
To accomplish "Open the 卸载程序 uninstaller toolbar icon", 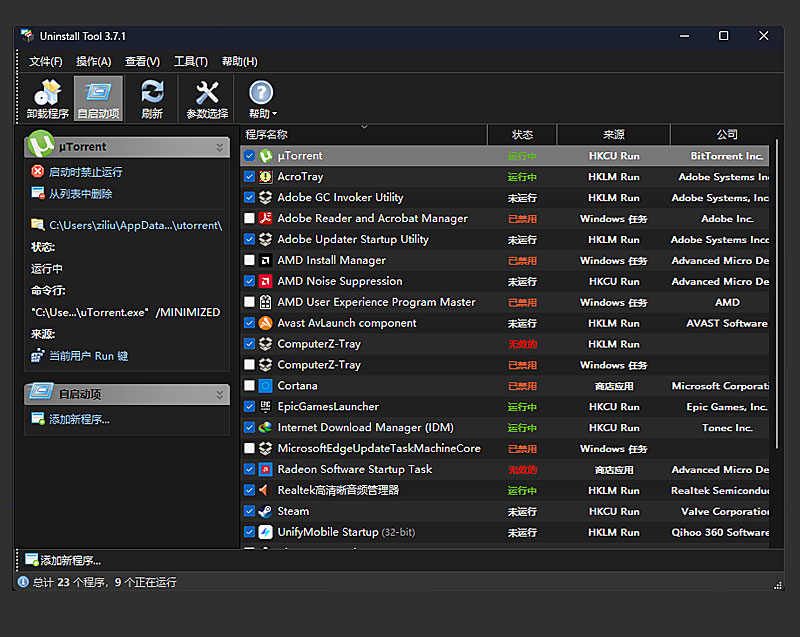I will point(47,93).
